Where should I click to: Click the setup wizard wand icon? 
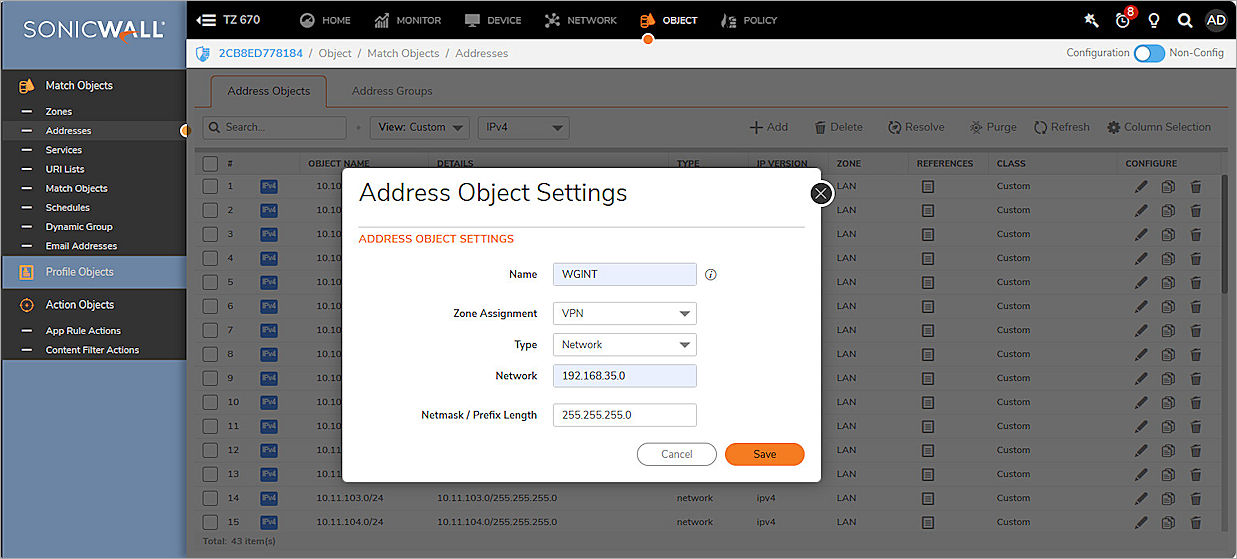pyautogui.click(x=1091, y=20)
